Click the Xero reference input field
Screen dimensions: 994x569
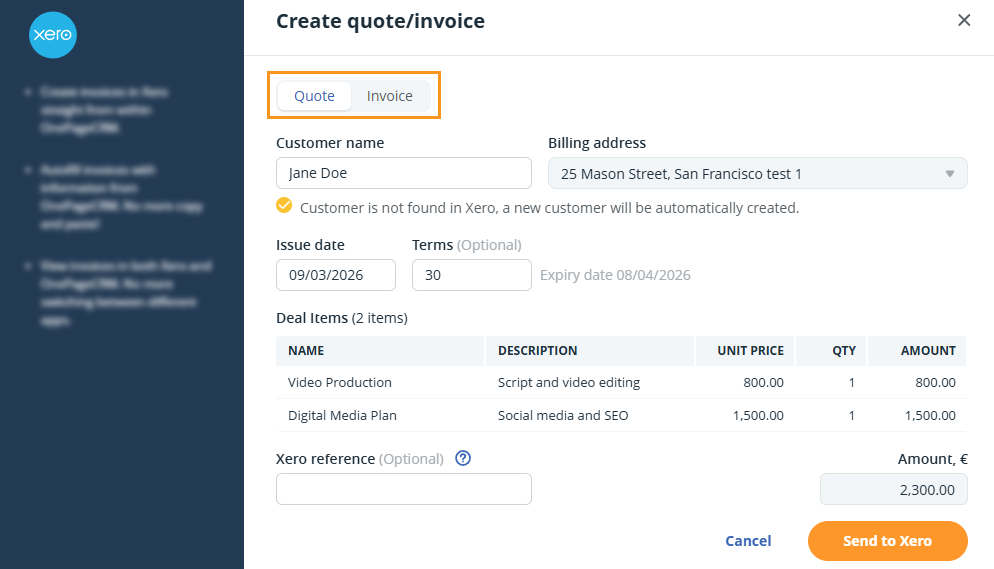point(404,489)
